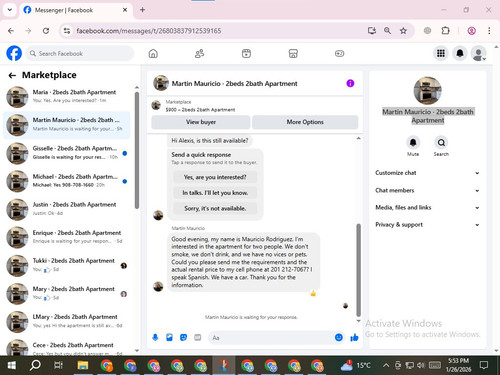Image resolution: width=500 pixels, height=375 pixels.
Task: Go to the Home feed icon
Action: click(153, 53)
